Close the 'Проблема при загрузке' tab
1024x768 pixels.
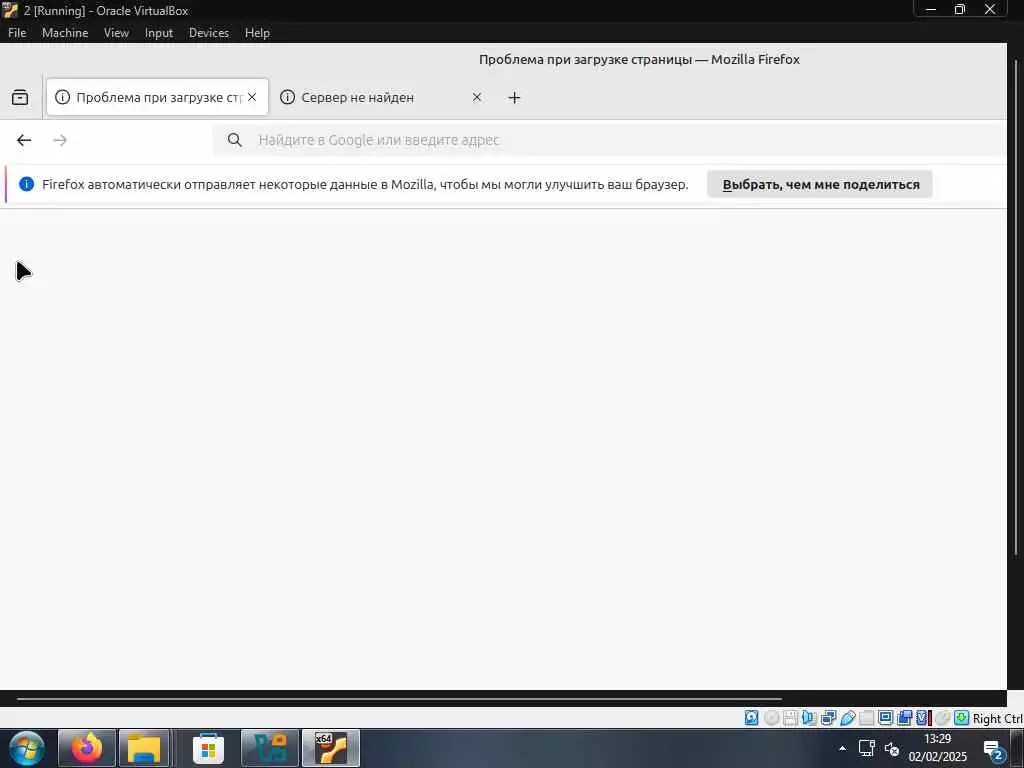[x=252, y=97]
